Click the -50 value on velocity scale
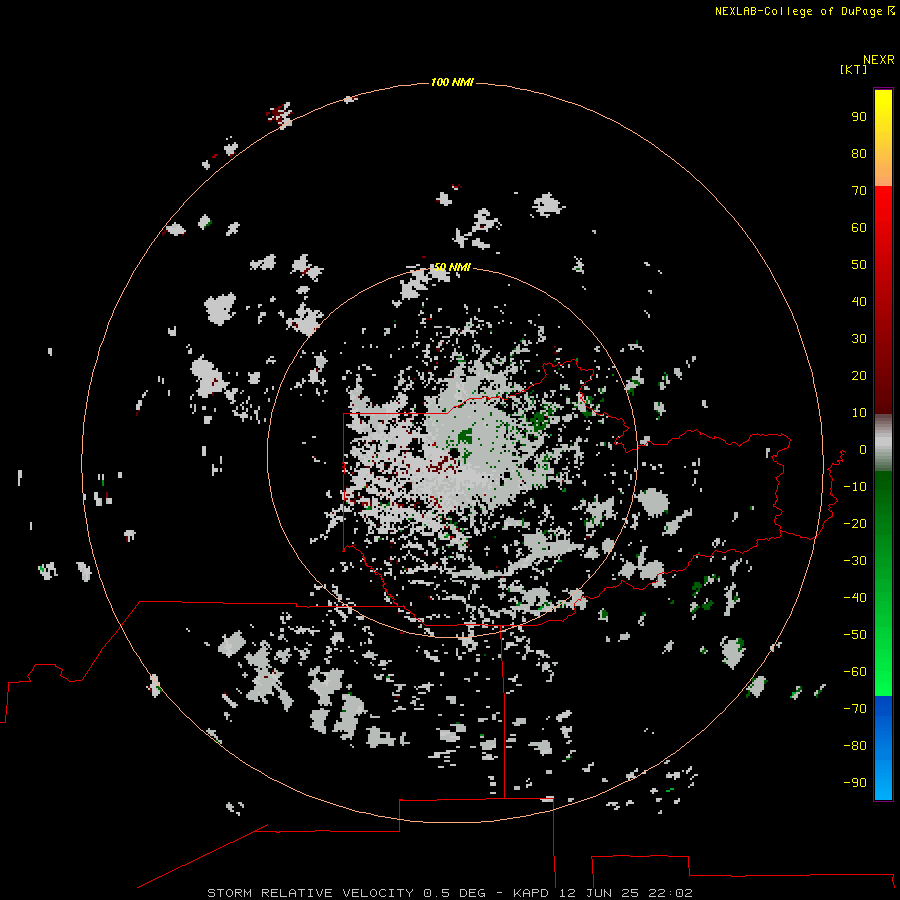Viewport: 900px width, 900px height. coord(855,635)
